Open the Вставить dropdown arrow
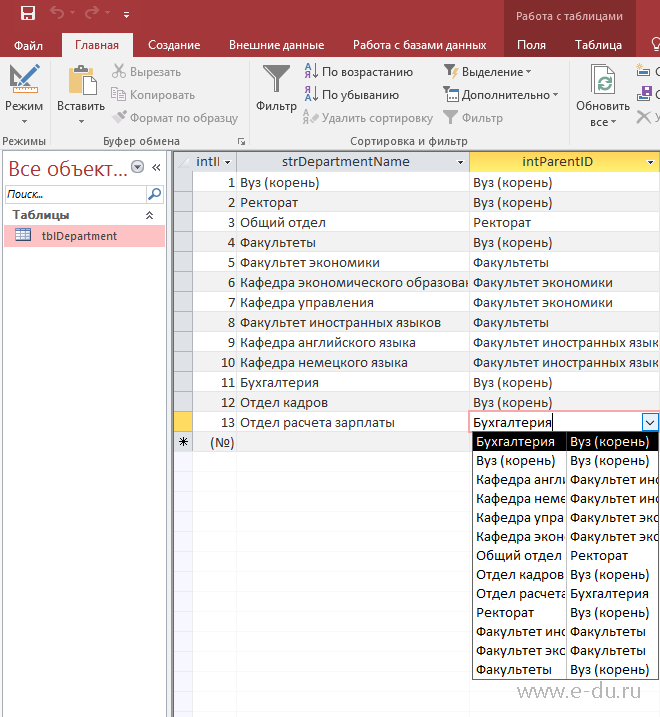660x717 pixels. 81,122
